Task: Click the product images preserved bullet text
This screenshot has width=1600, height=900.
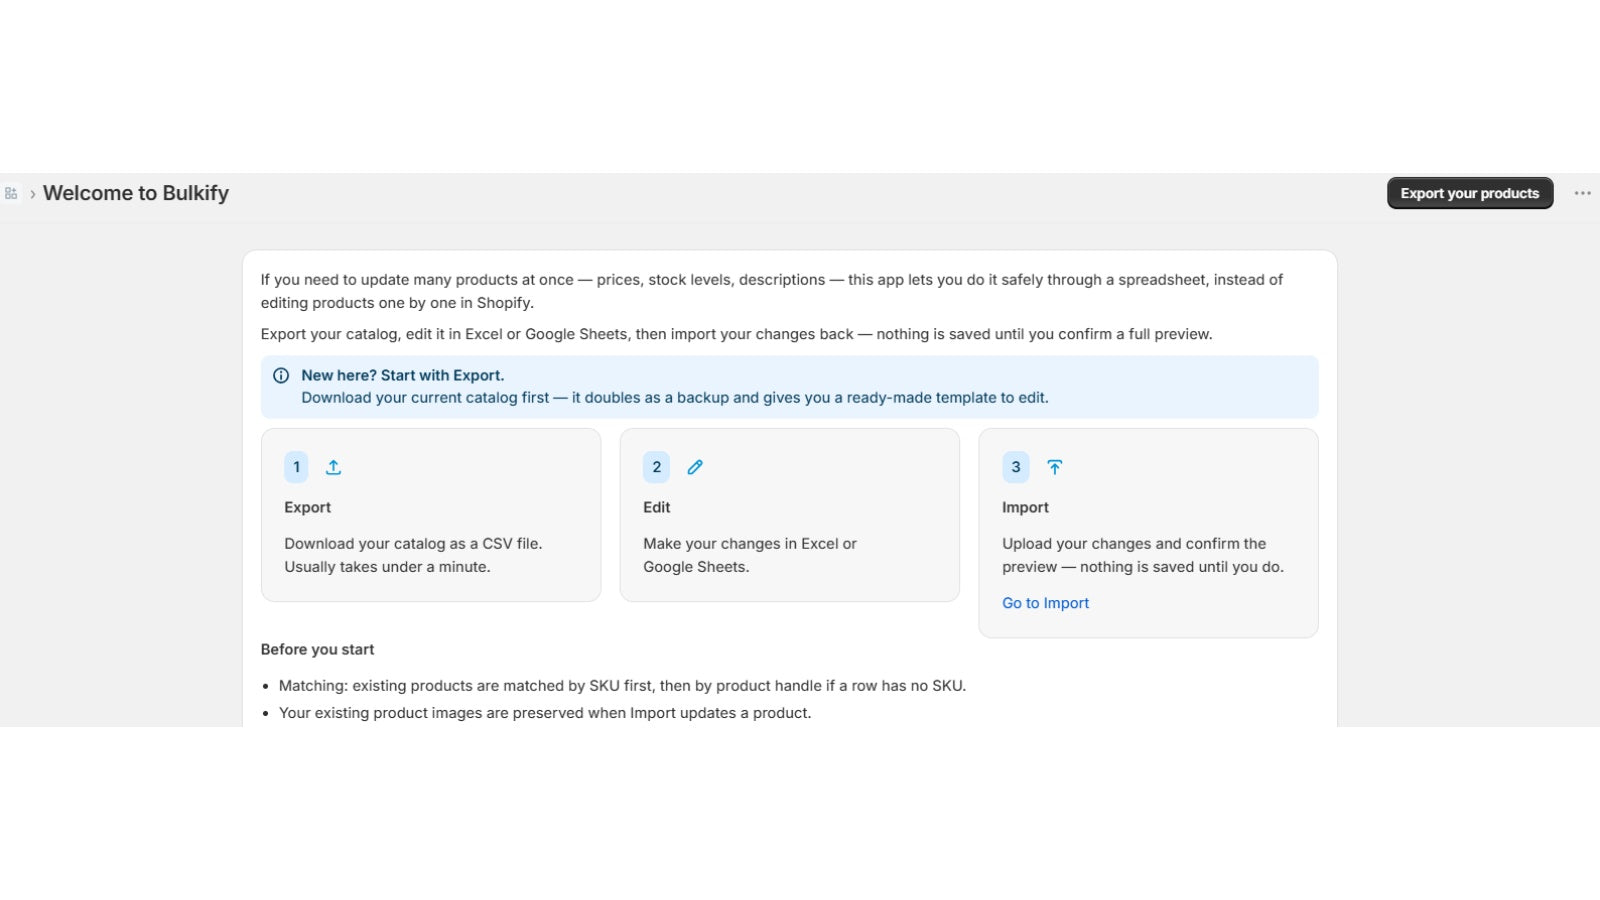Action: click(x=545, y=713)
